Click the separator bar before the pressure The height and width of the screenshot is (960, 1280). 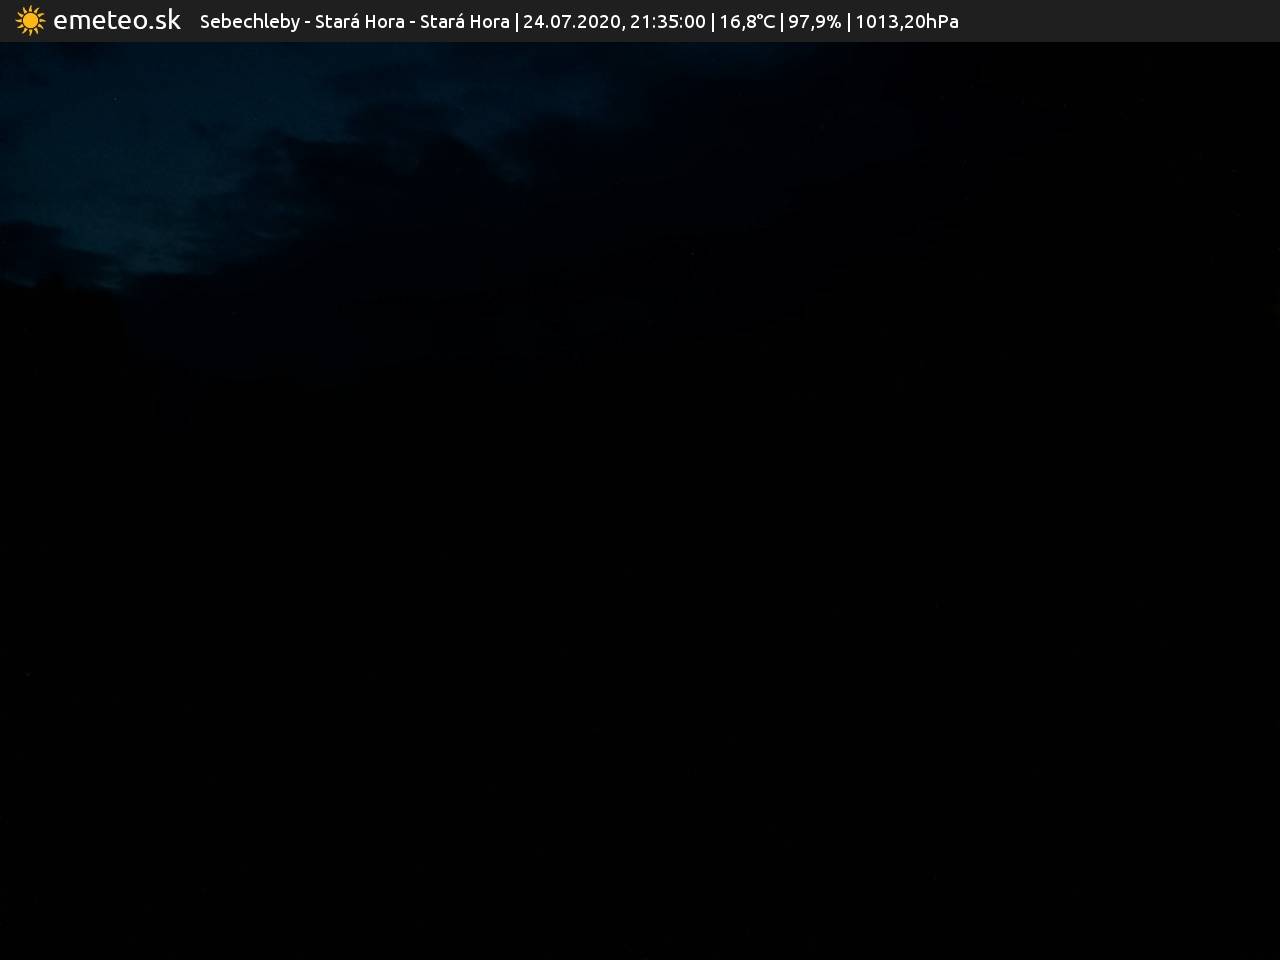pyautogui.click(x=848, y=22)
